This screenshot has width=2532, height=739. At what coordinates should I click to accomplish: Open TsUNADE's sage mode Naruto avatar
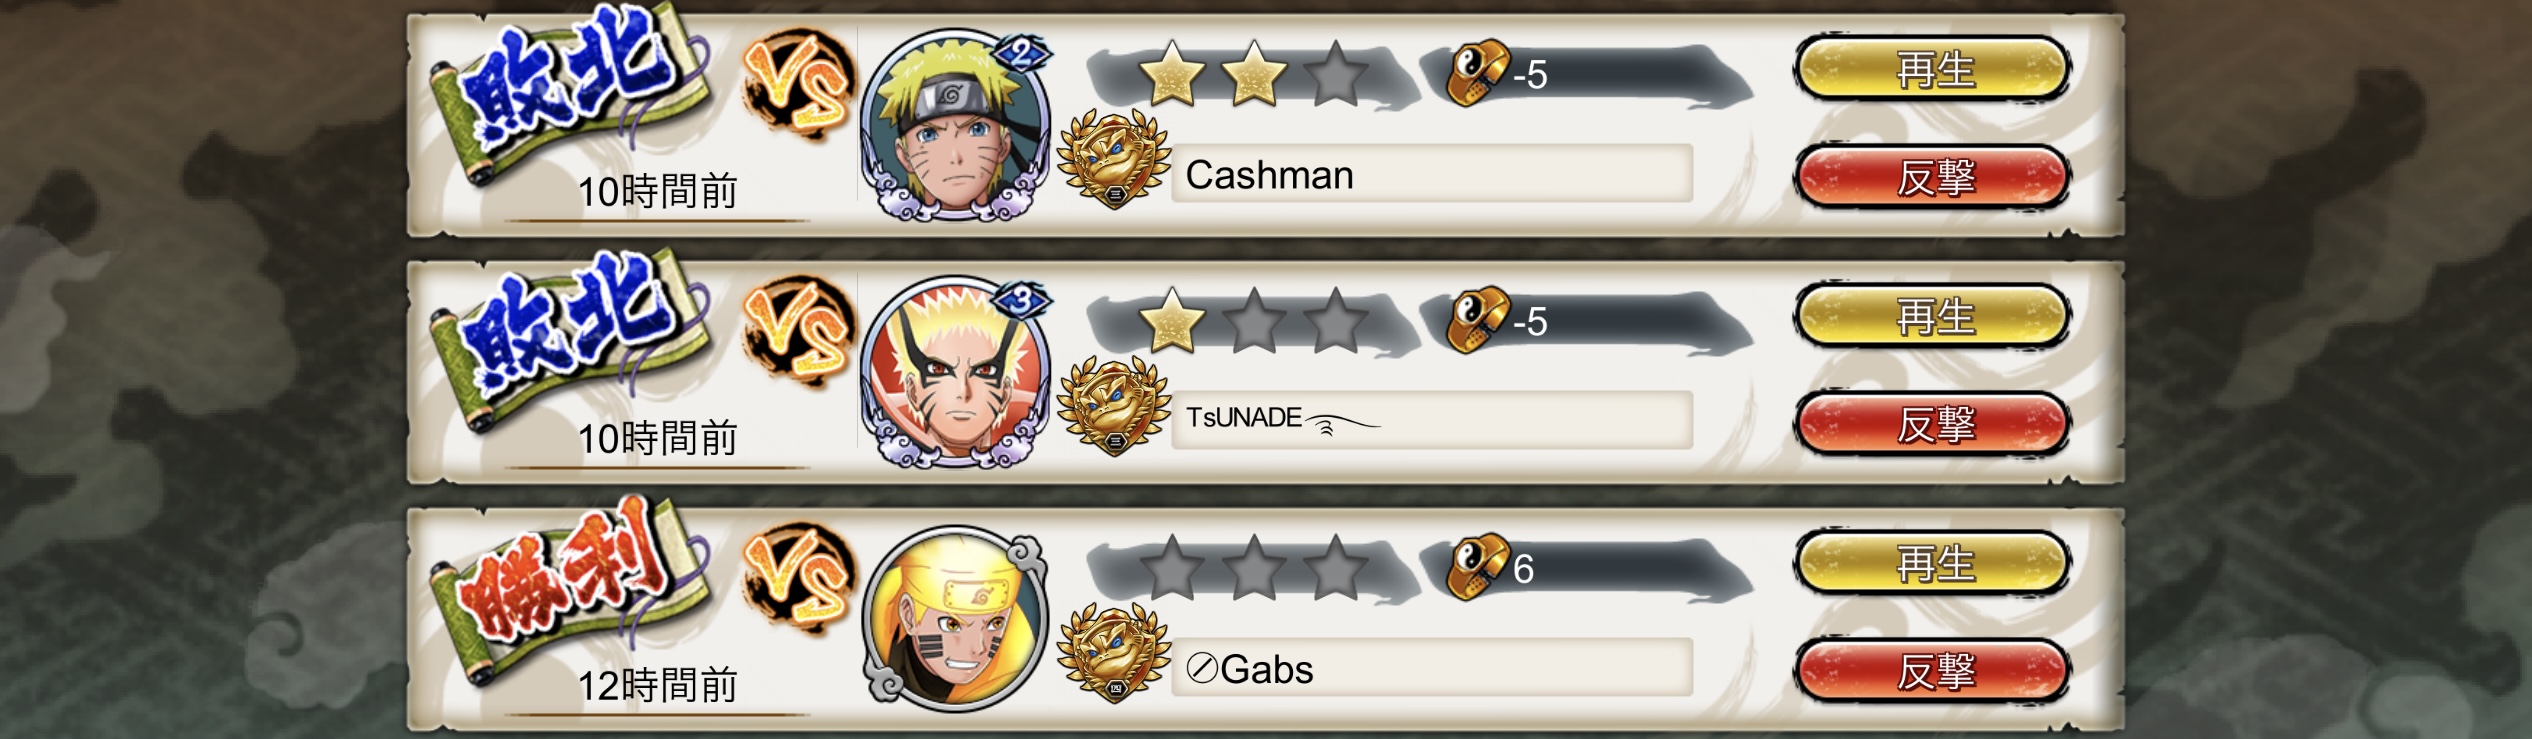(x=955, y=372)
